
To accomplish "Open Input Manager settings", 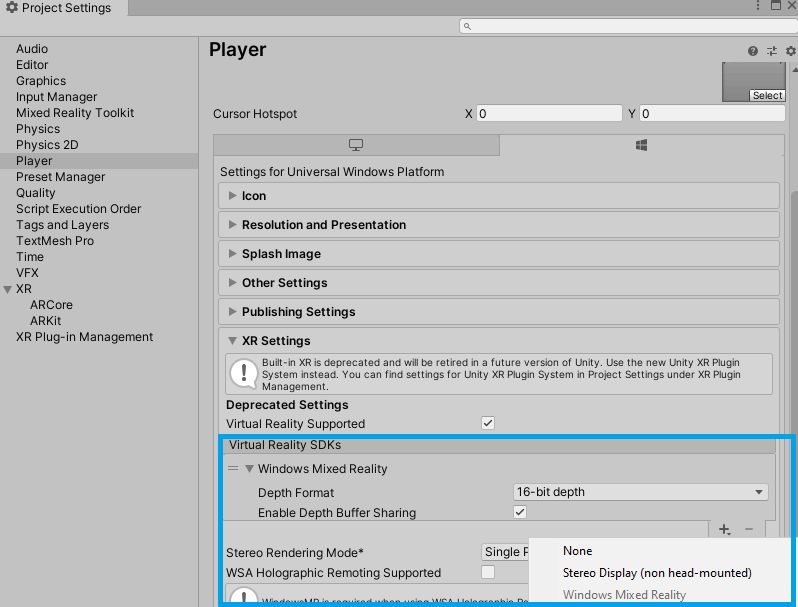I will coord(56,97).
